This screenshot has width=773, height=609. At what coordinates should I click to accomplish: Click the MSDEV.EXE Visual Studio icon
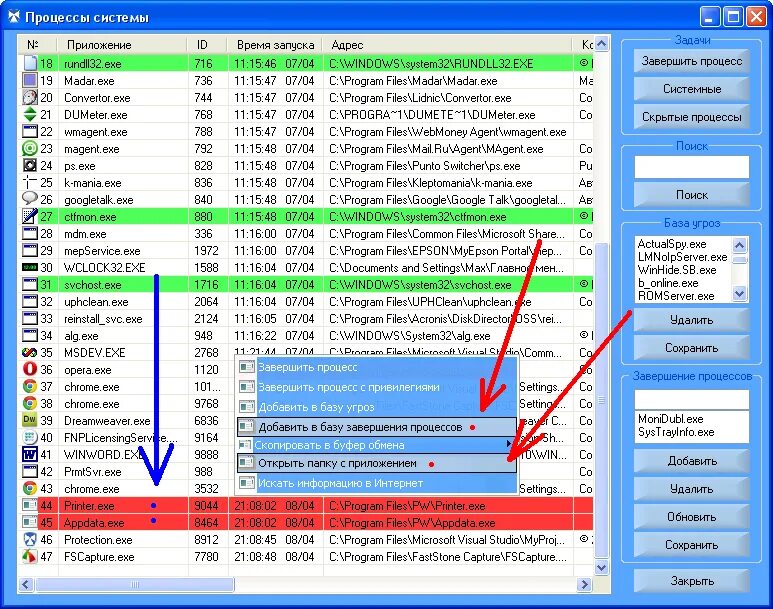coord(30,353)
